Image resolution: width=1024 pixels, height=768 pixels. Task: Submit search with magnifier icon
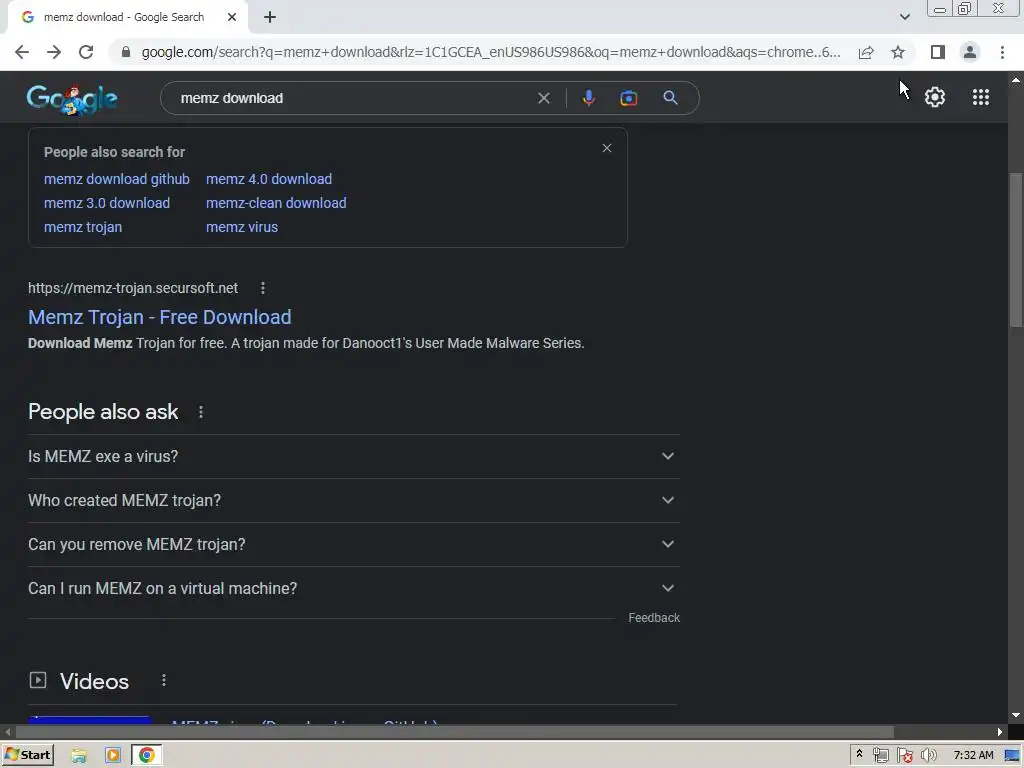coord(670,98)
